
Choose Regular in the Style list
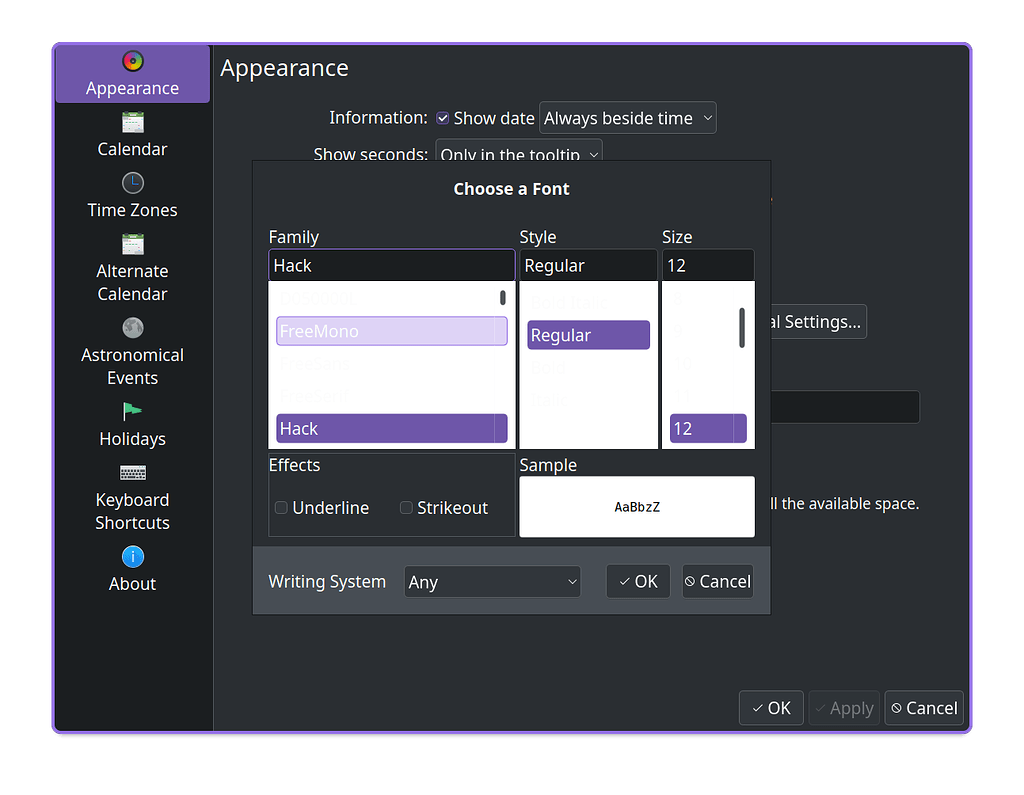588,335
